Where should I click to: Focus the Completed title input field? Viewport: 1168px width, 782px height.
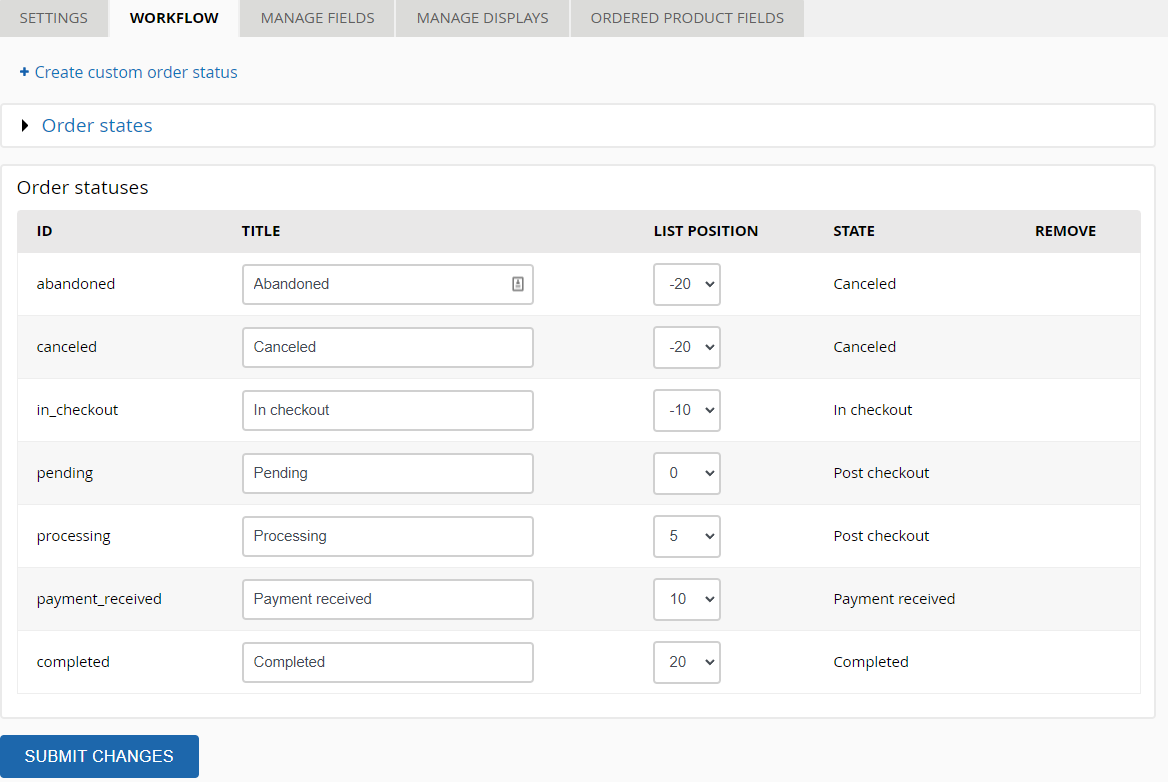click(387, 662)
